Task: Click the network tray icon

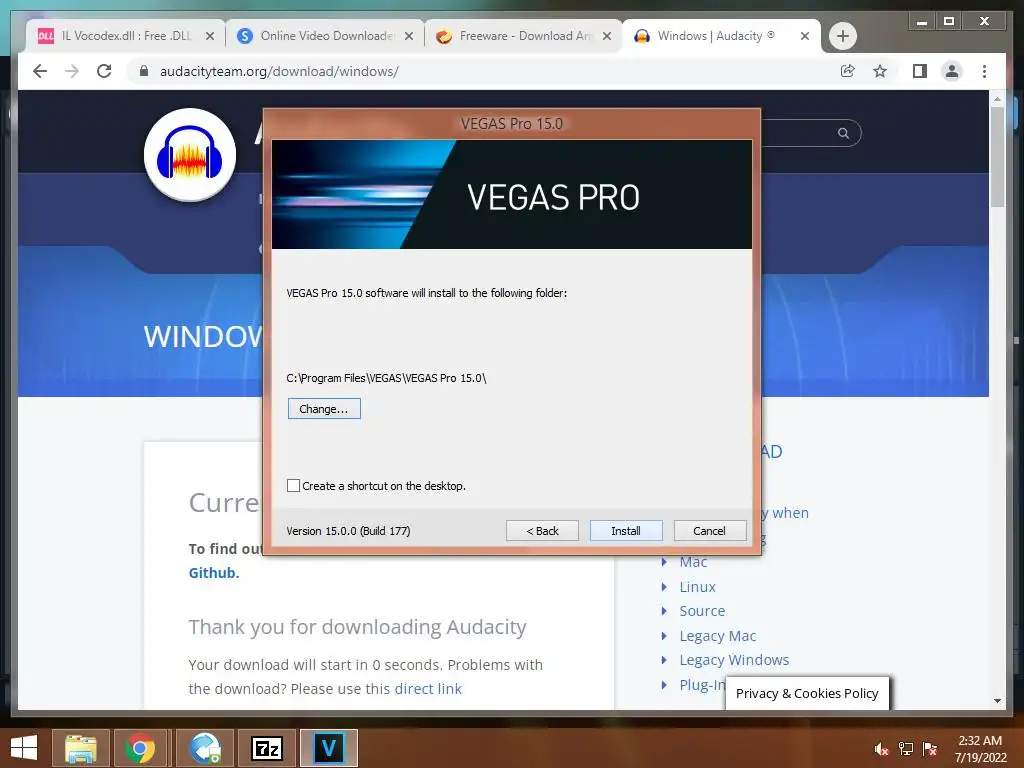Action: pyautogui.click(x=906, y=749)
